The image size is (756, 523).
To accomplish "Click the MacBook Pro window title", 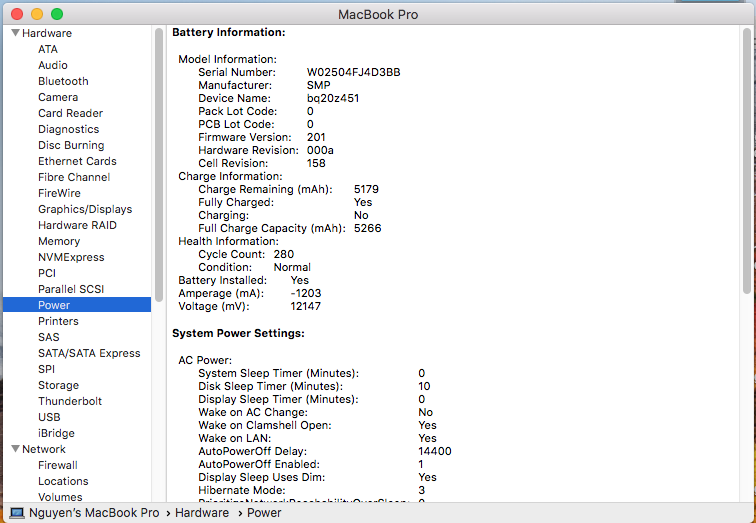I will pyautogui.click(x=378, y=14).
